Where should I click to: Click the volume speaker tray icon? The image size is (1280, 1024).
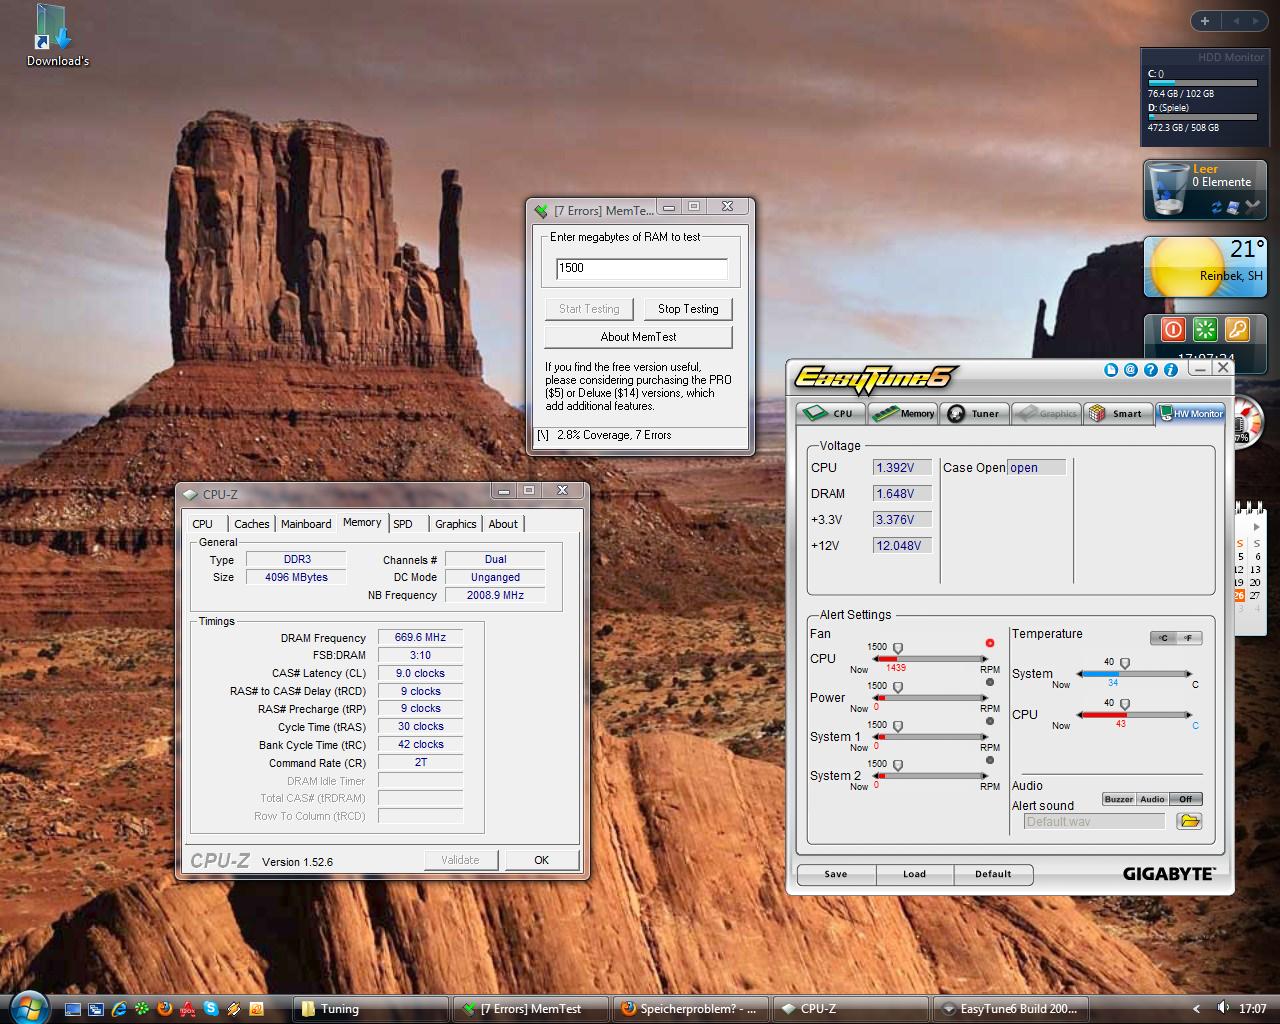(x=1222, y=1008)
